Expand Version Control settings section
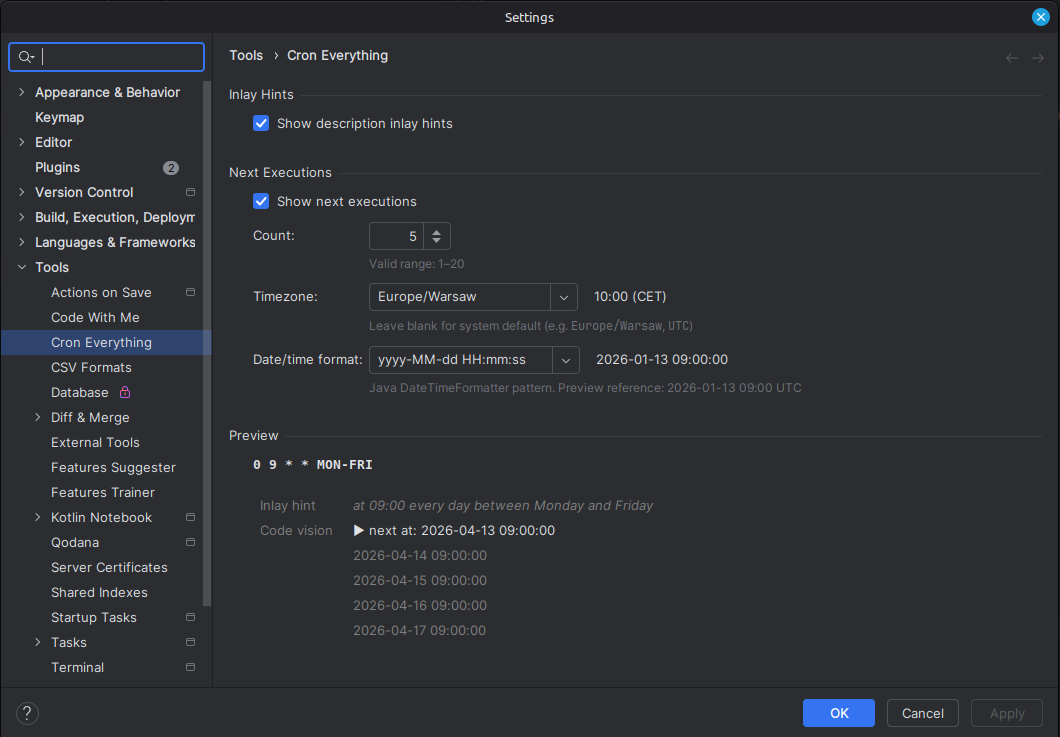Screen dimensions: 1060x737 22,192
